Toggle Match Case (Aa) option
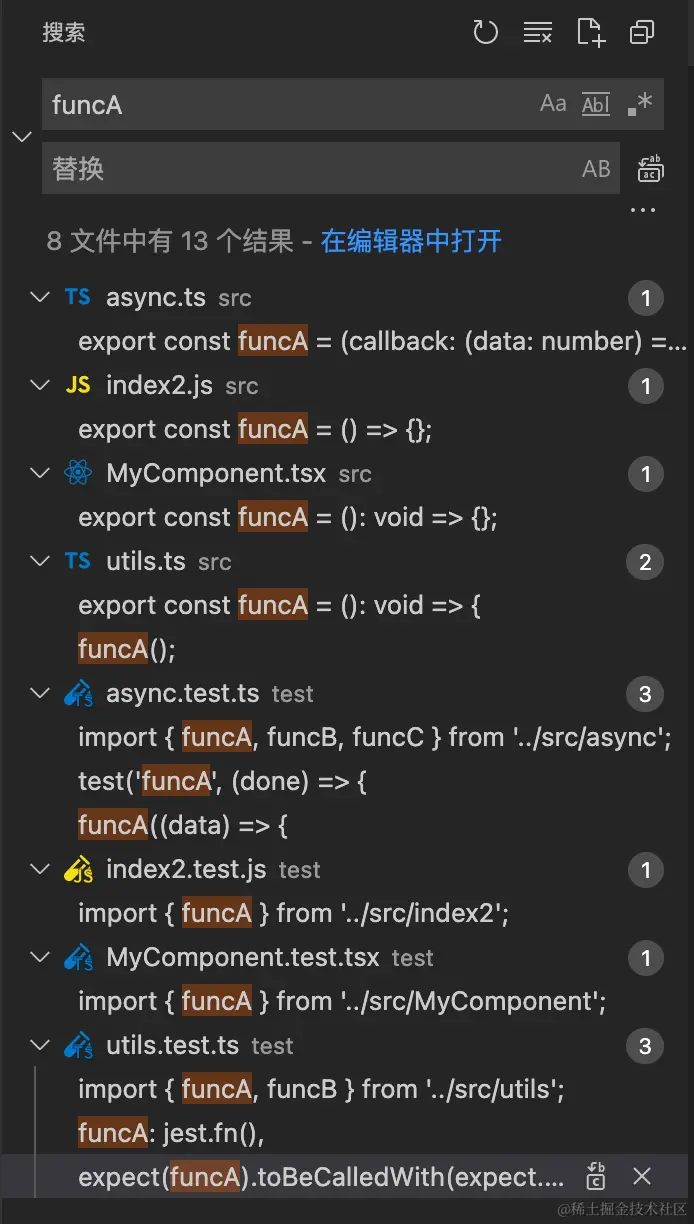Screen dimensions: 694x1224 553,104
